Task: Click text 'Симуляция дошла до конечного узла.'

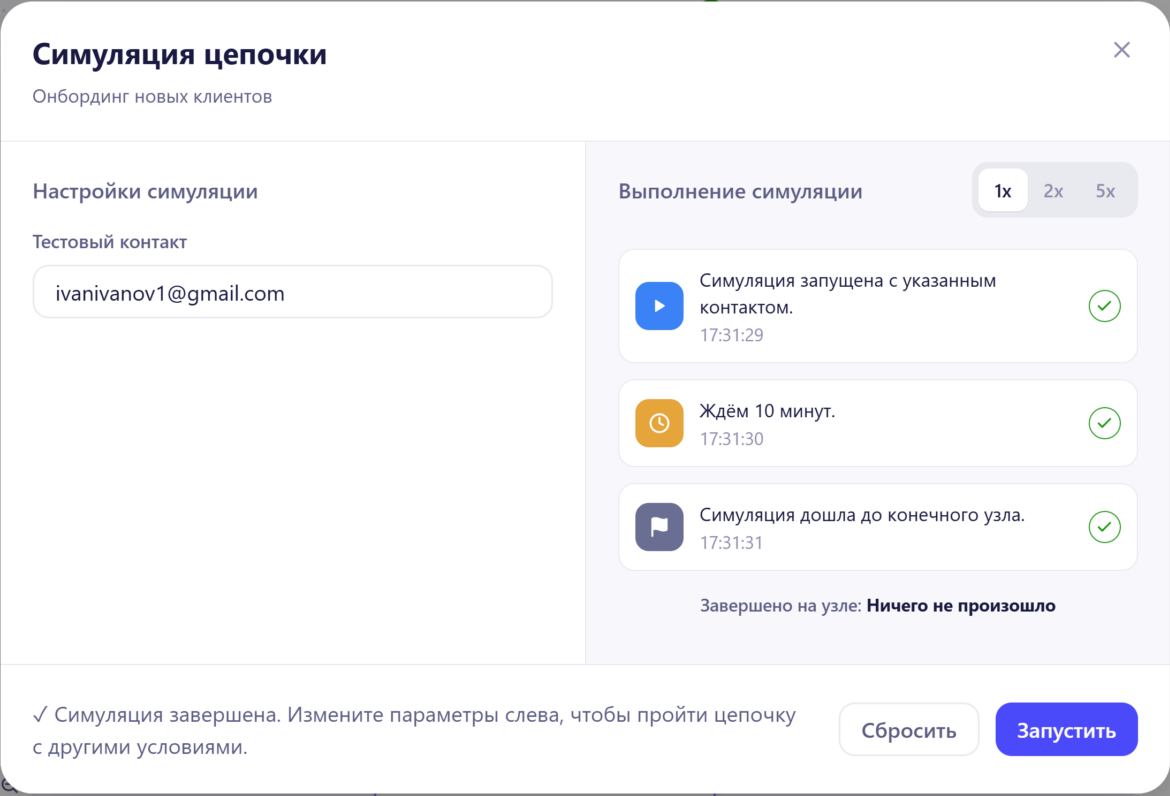Action: pos(862,515)
